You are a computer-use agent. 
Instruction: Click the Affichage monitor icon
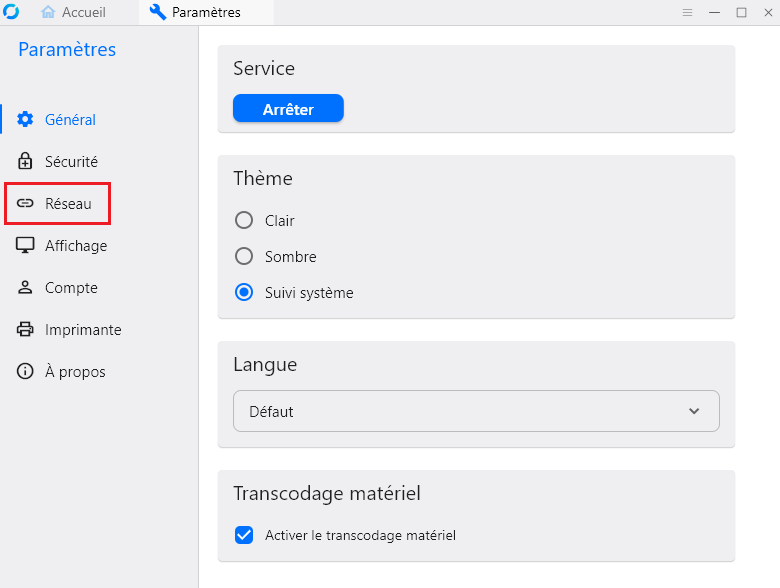[26, 246]
